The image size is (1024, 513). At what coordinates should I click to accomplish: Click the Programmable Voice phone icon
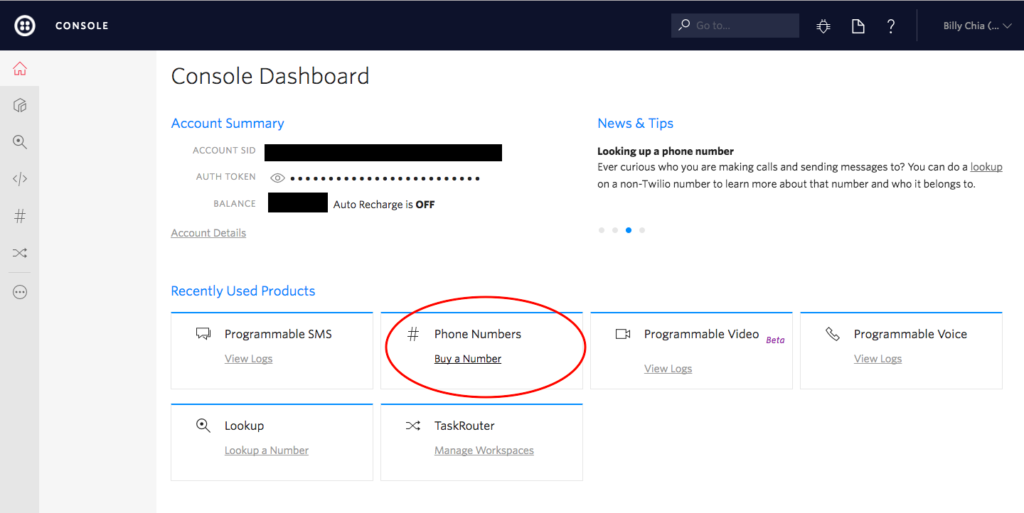(832, 334)
